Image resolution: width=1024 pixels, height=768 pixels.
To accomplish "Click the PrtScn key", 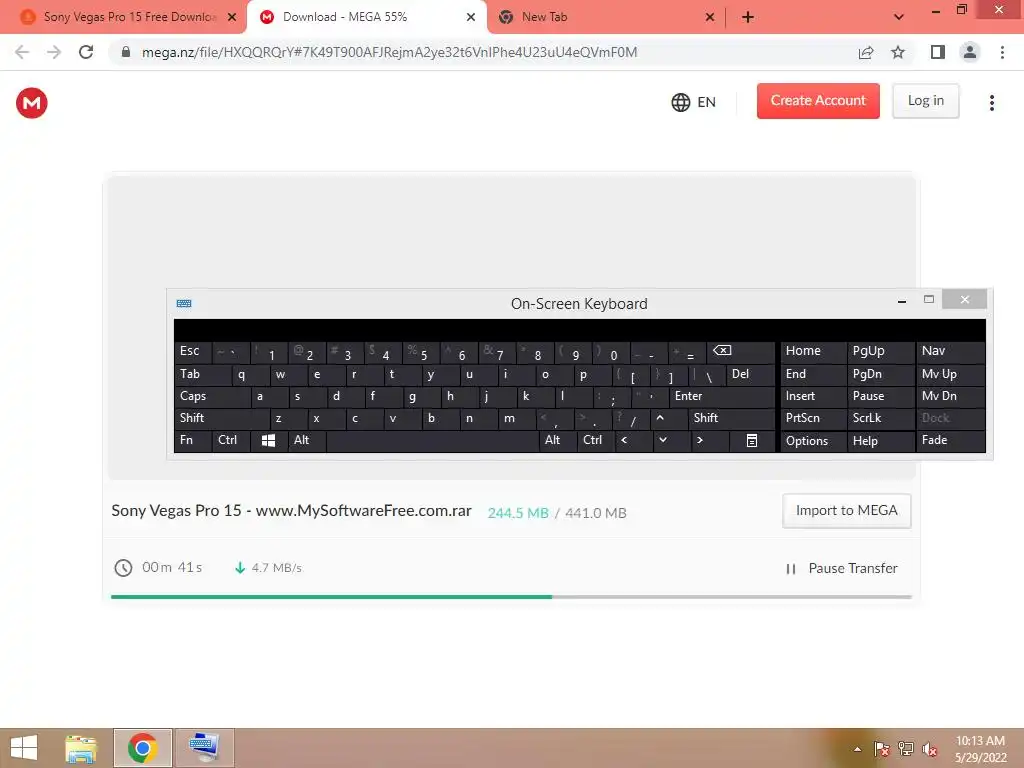I will (x=812, y=419).
